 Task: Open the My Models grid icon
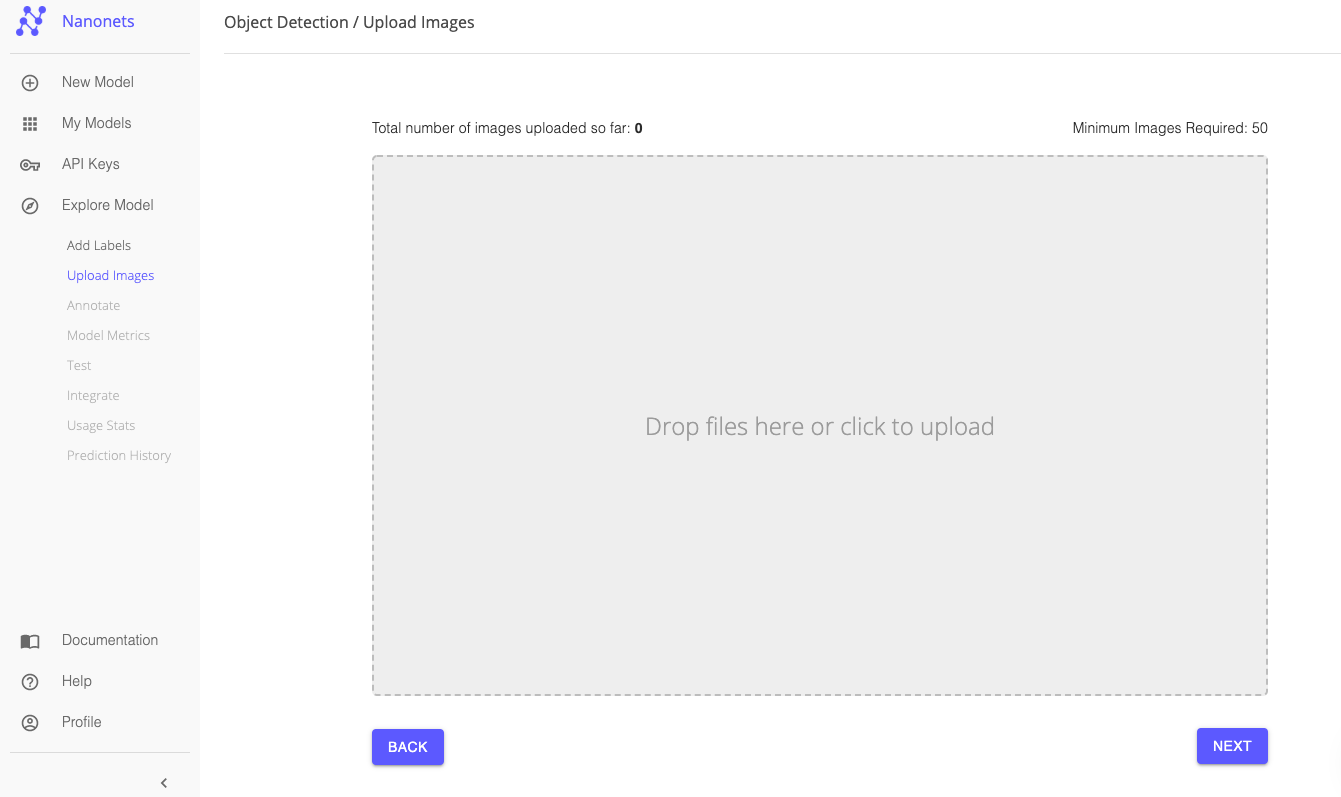(30, 124)
